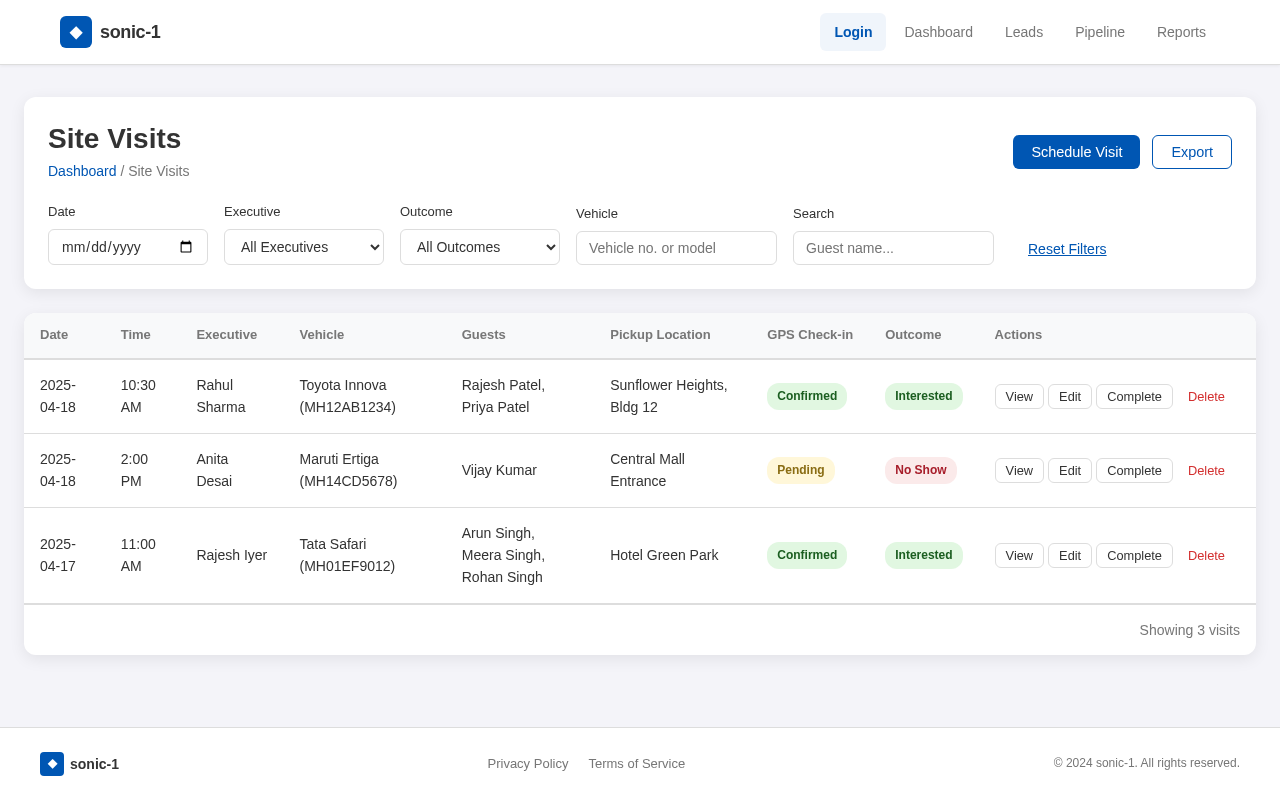Click Confirmed badge in Rahul Sharma row
Image resolution: width=1280 pixels, height=800 pixels.
pos(807,396)
